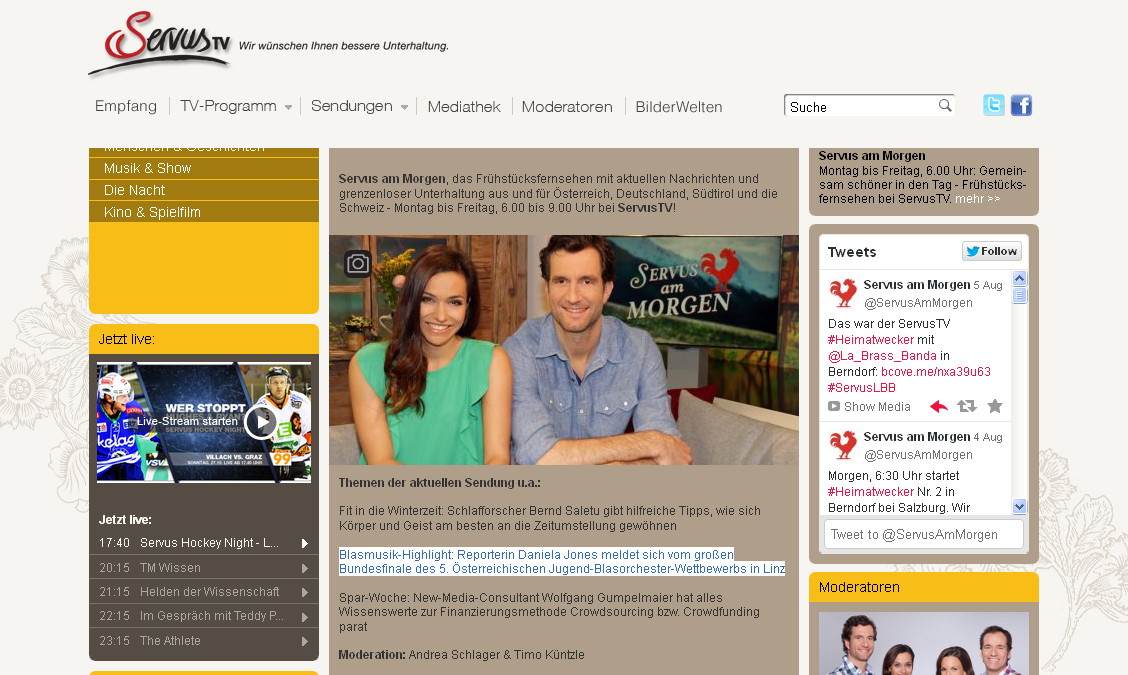1128x675 pixels.
Task: Click the Moderatoren group photo
Action: pyautogui.click(x=924, y=643)
